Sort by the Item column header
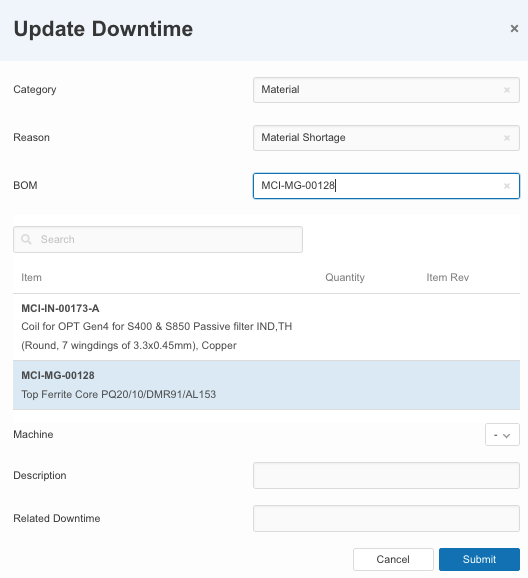This screenshot has width=528, height=578. (x=31, y=278)
